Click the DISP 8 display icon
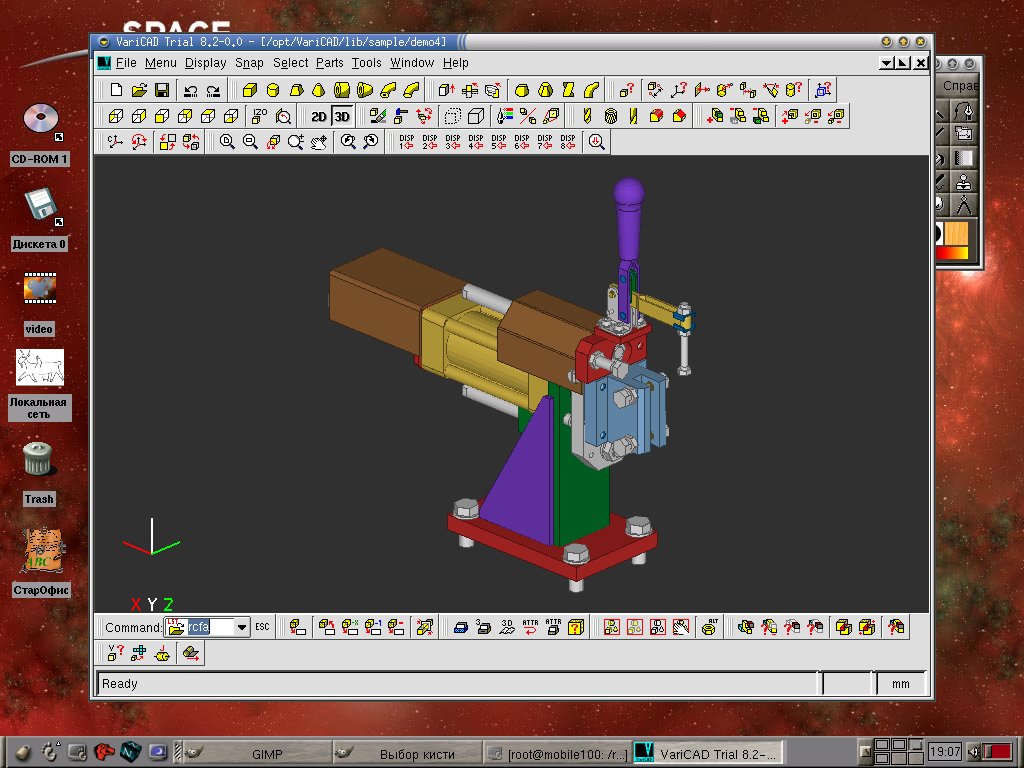1024x768 pixels. pyautogui.click(x=568, y=142)
